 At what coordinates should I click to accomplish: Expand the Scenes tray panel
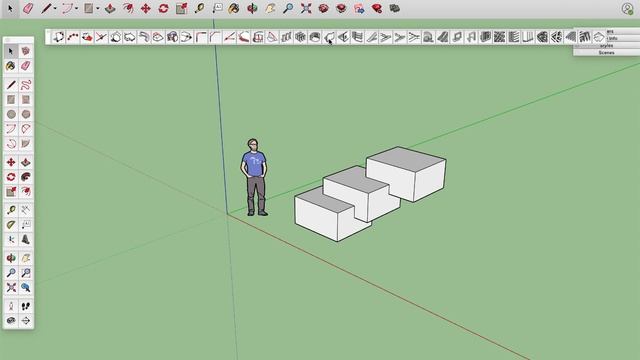click(x=607, y=53)
